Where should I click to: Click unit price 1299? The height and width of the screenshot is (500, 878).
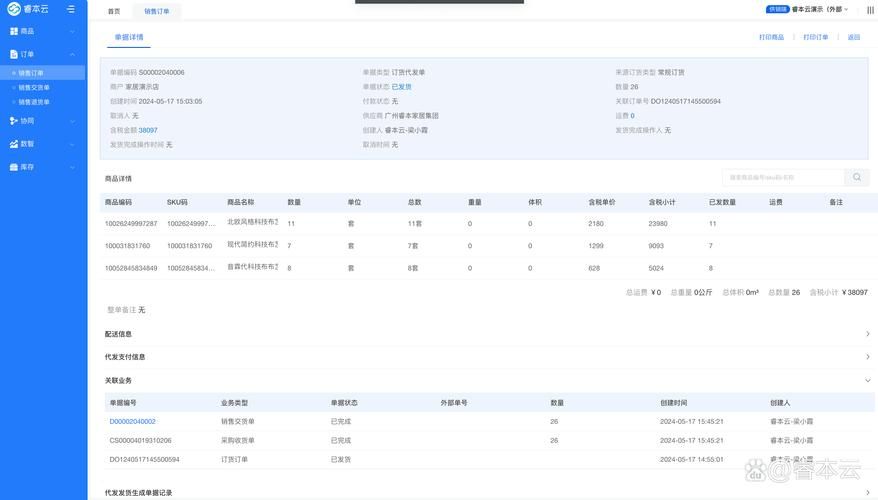tap(596, 246)
